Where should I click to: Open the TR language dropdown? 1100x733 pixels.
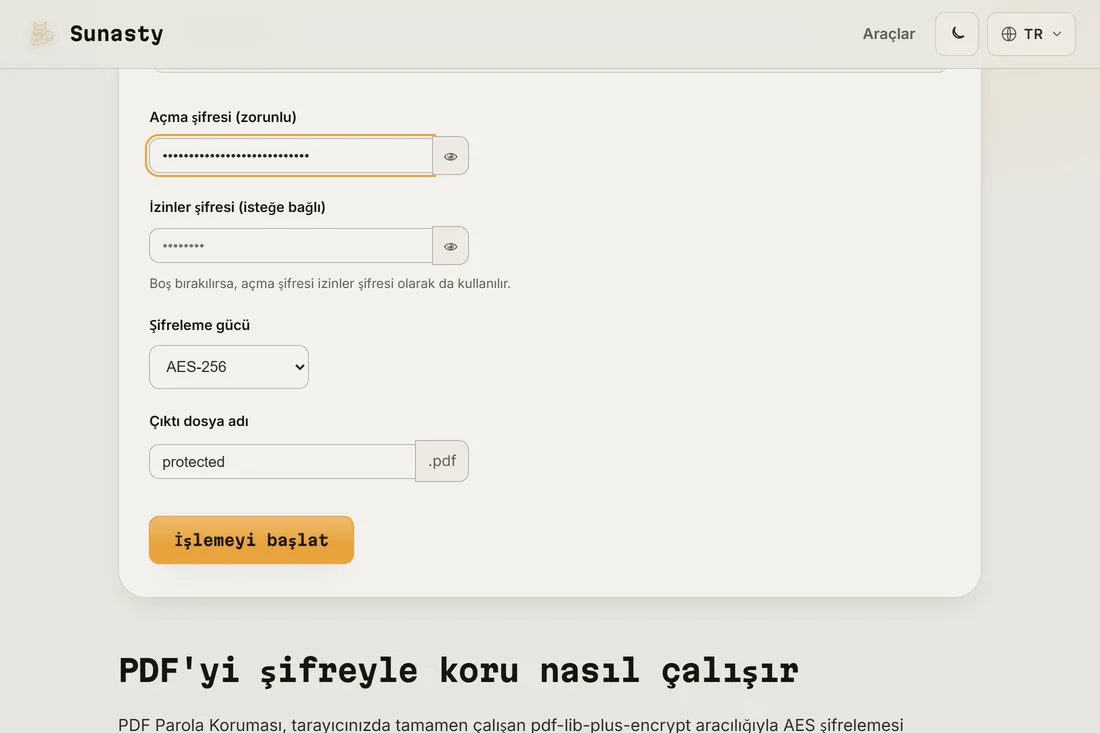pos(1031,34)
